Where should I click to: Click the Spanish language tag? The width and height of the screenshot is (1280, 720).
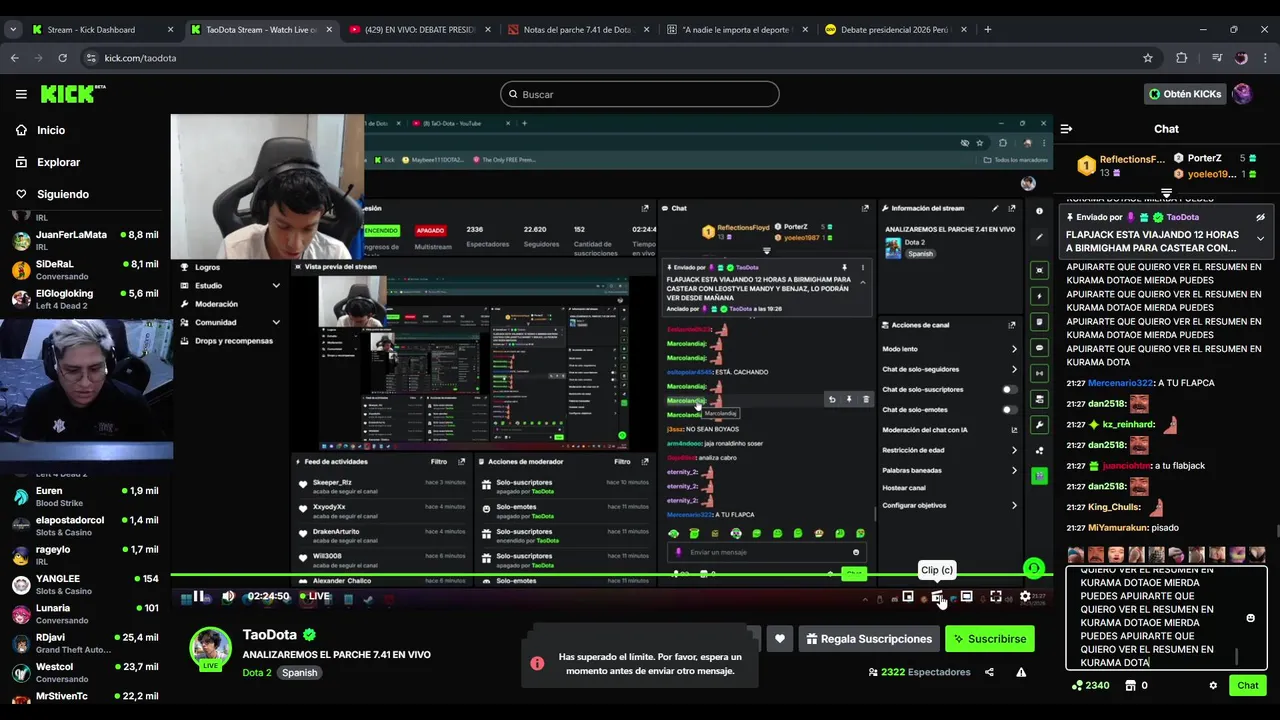[x=299, y=673]
